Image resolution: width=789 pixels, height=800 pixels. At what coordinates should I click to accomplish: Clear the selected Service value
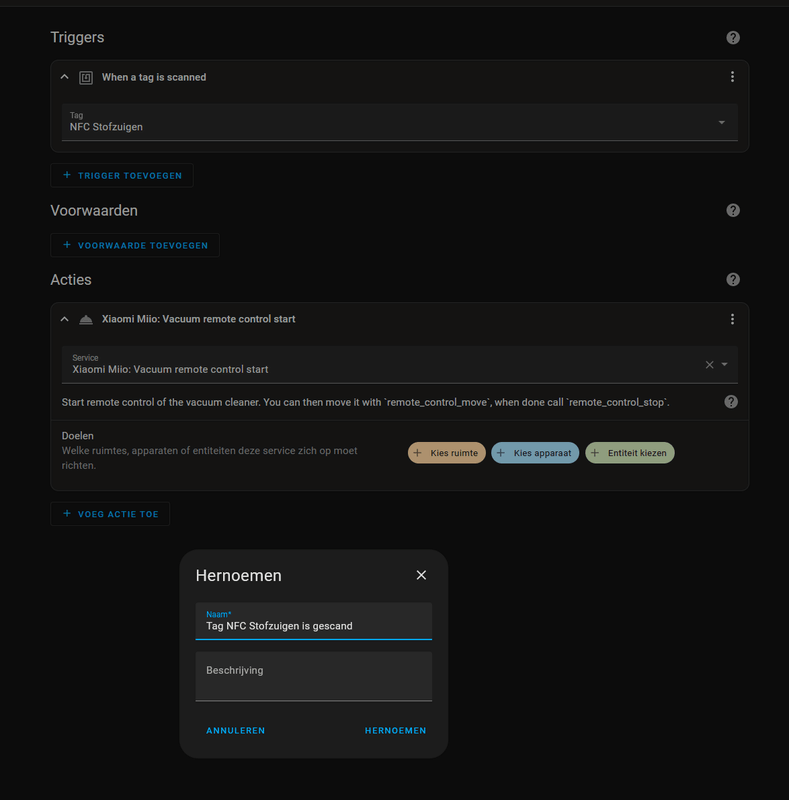pos(709,364)
